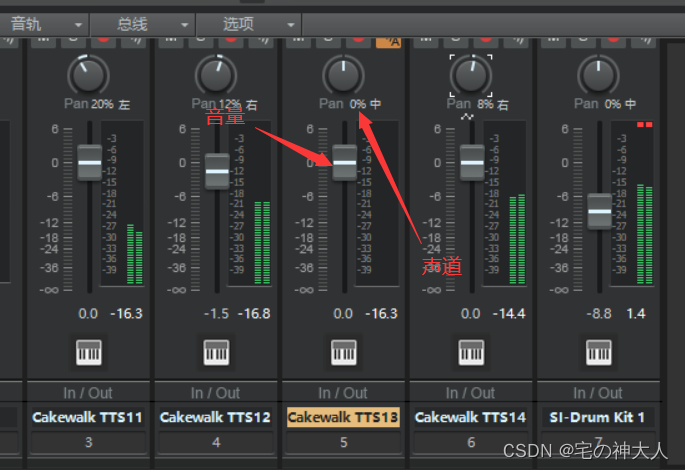The image size is (685, 470).
Task: Click the Pan knob on SI-Drum Kit 1
Action: coord(599,75)
